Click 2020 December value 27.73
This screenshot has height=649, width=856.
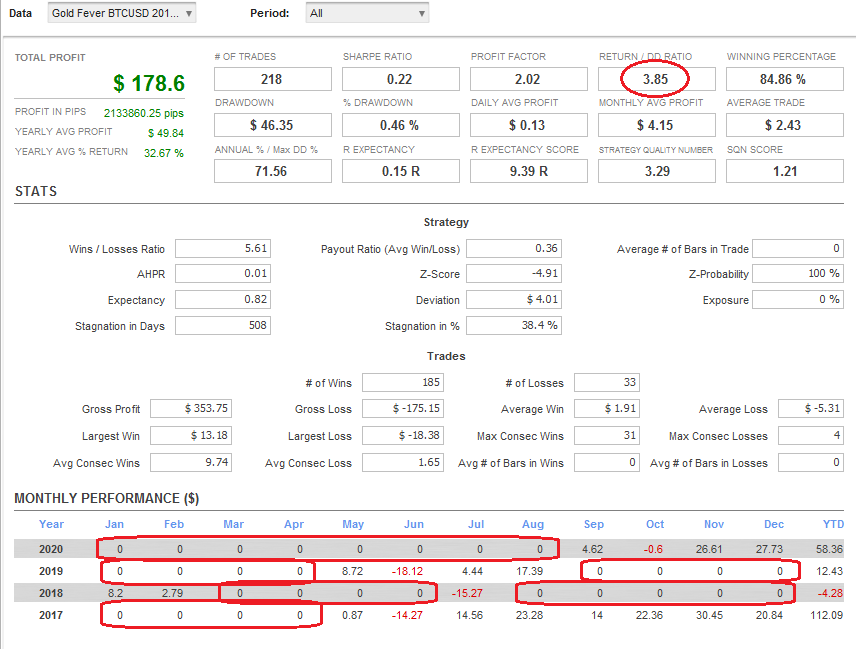coord(769,549)
